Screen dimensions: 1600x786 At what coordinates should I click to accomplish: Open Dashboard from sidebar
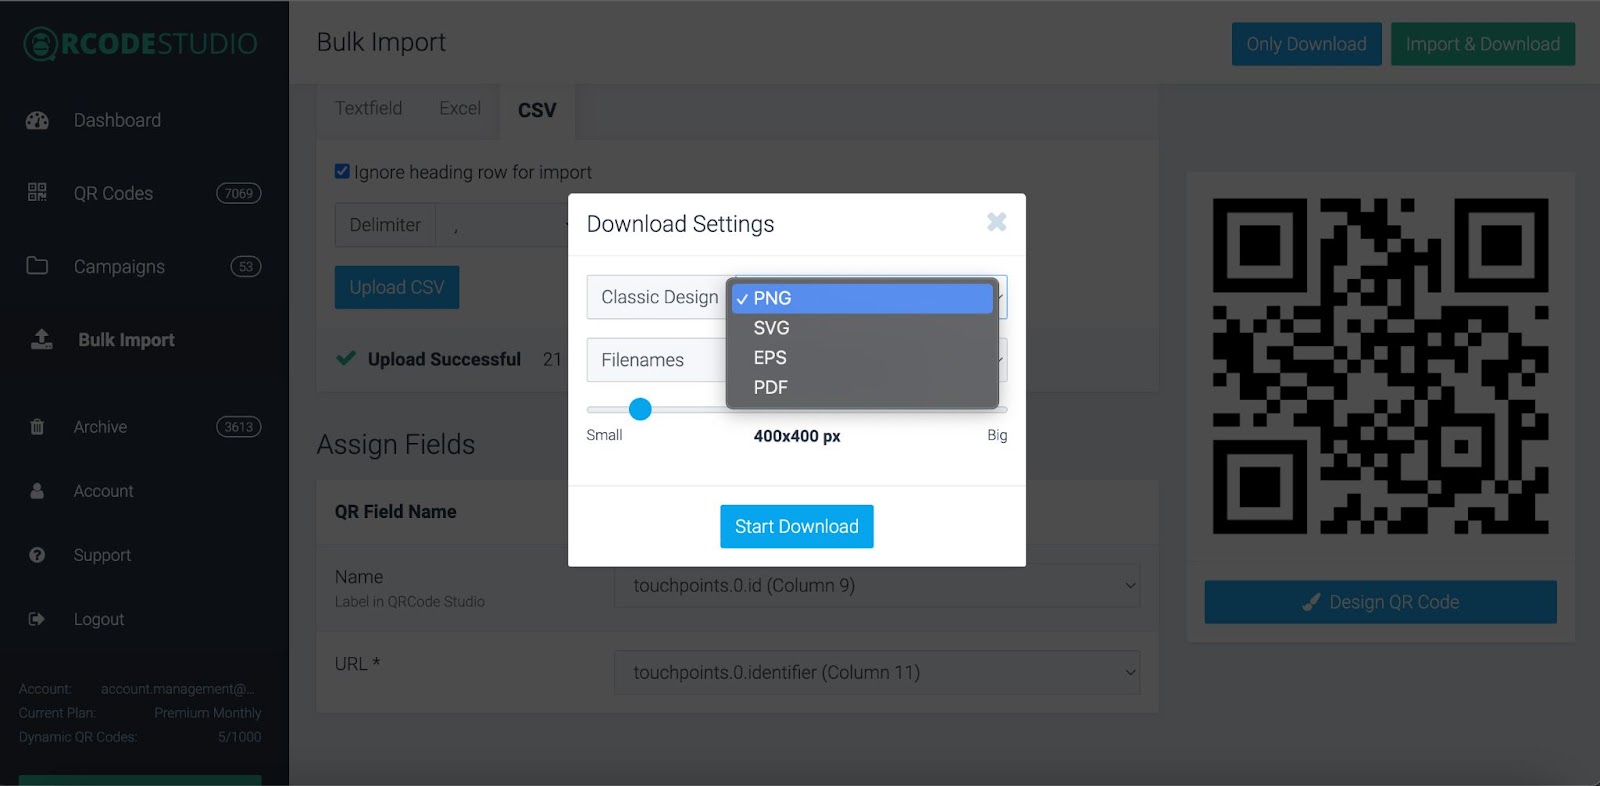[117, 120]
